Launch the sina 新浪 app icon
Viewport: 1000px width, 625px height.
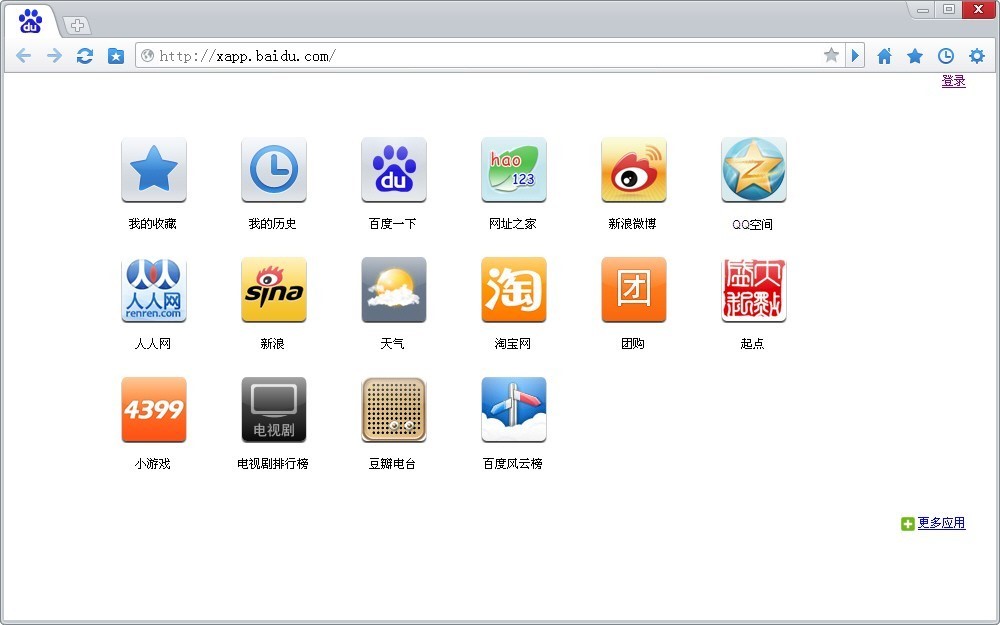[274, 290]
